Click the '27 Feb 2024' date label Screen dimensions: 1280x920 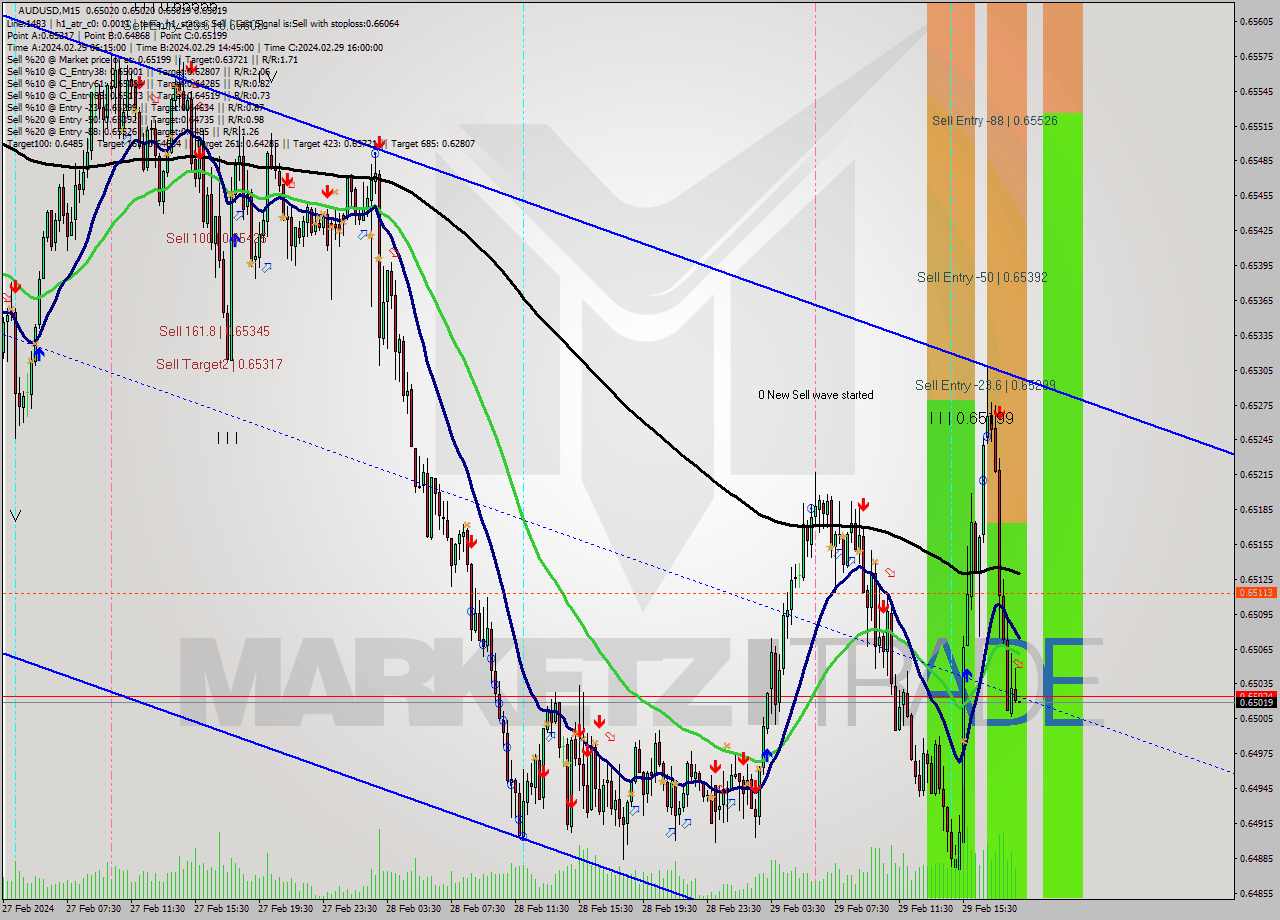pos(29,909)
